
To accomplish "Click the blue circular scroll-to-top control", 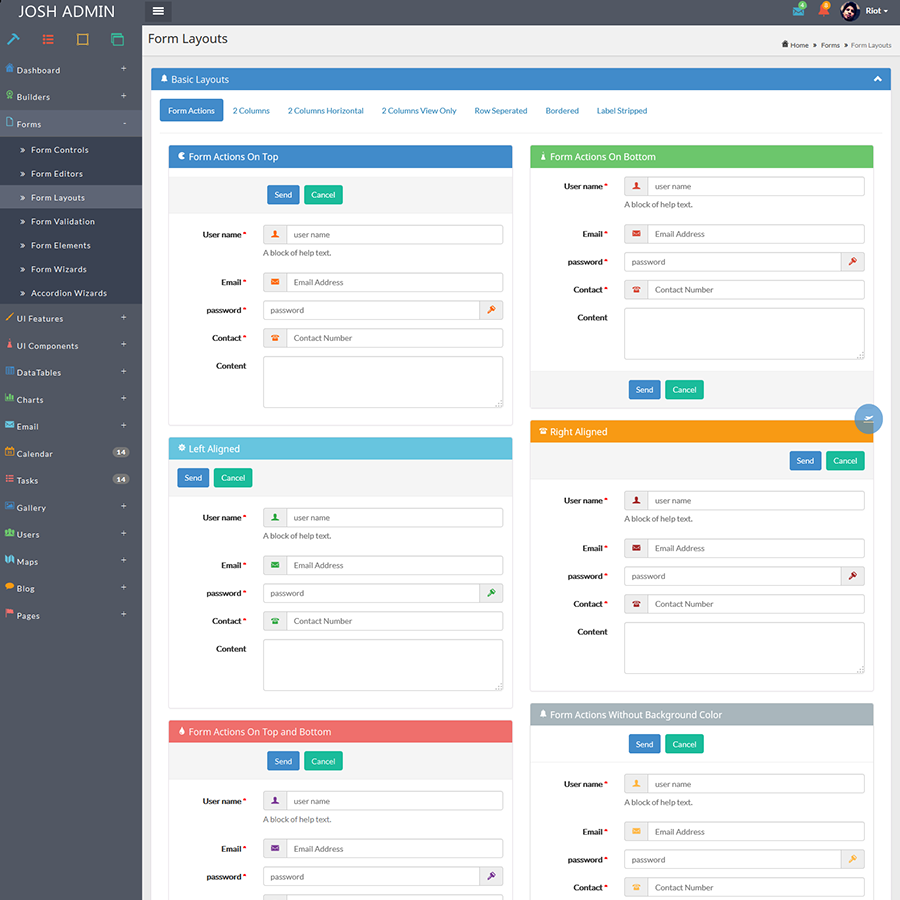I will point(867,418).
